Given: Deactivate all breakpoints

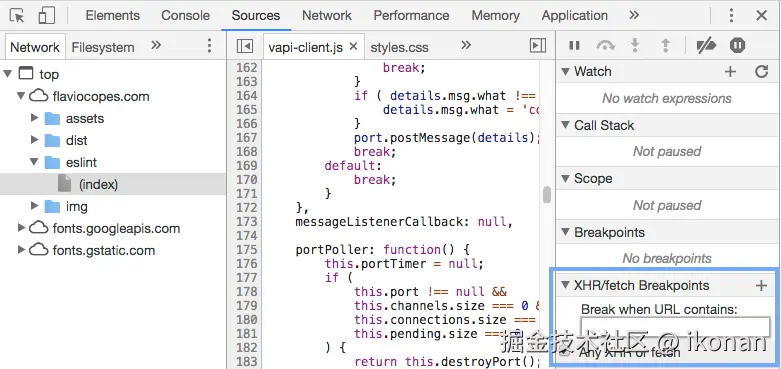Looking at the screenshot, I should coord(706,46).
